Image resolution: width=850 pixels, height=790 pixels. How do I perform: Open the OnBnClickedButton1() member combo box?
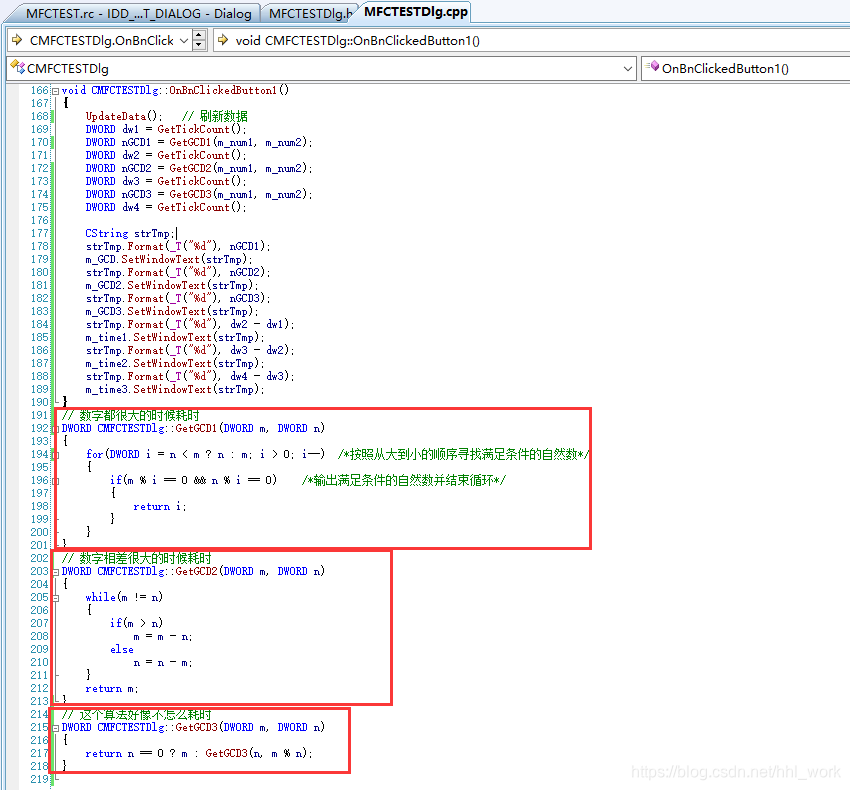745,68
